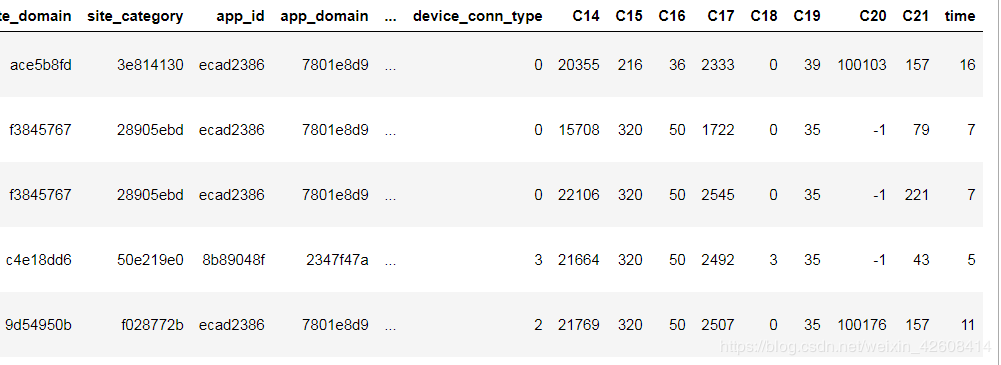Click the site_category cell f028772b
The width and height of the screenshot is (1001, 365).
[x=153, y=325]
